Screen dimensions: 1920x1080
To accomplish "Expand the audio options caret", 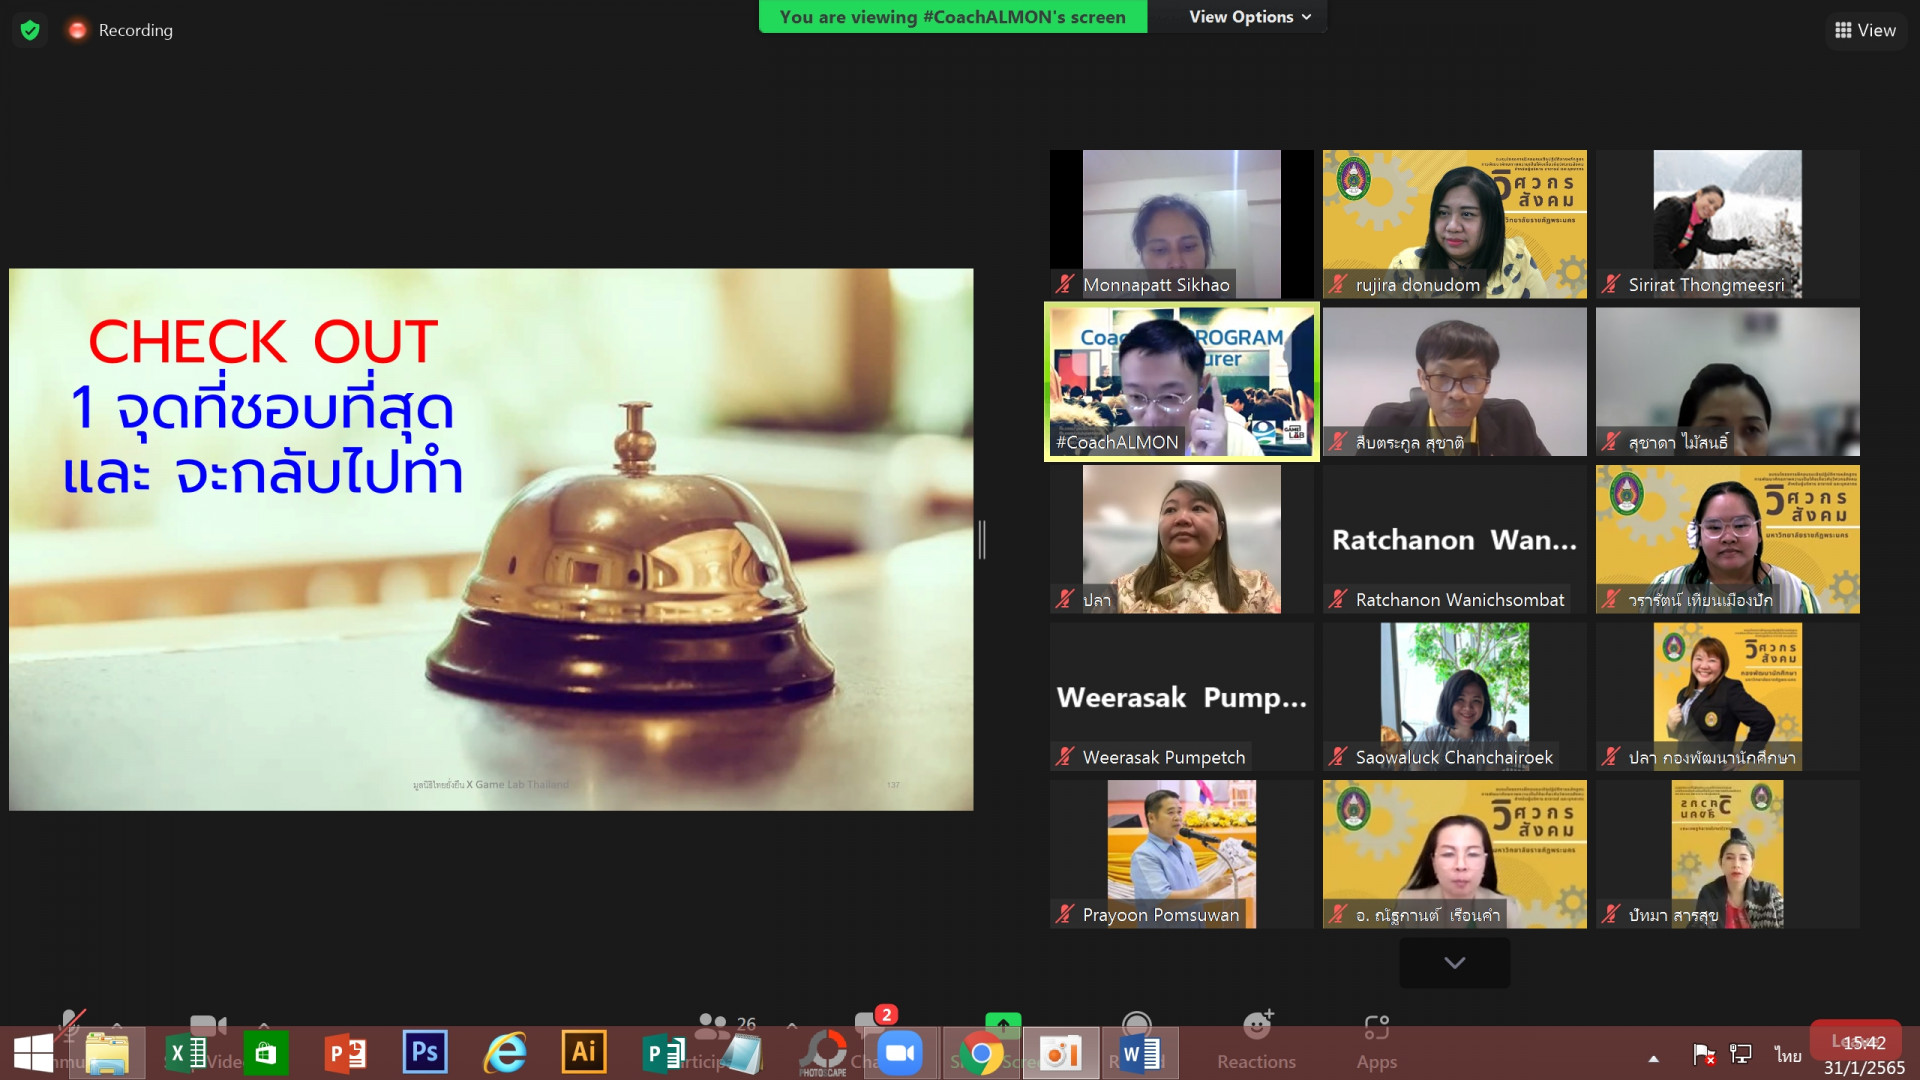I will 117,1025.
